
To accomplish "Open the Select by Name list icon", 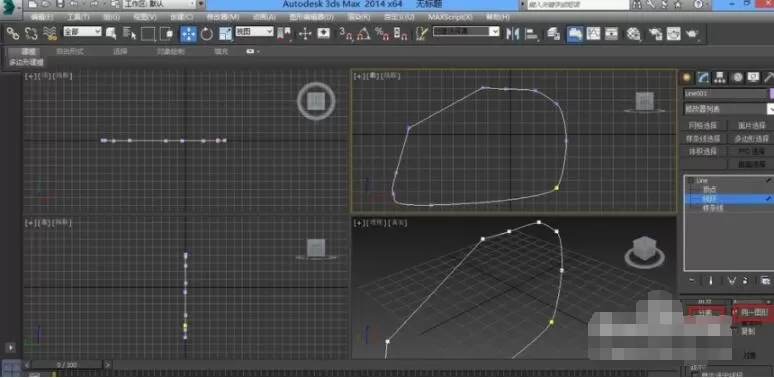I will coord(129,34).
